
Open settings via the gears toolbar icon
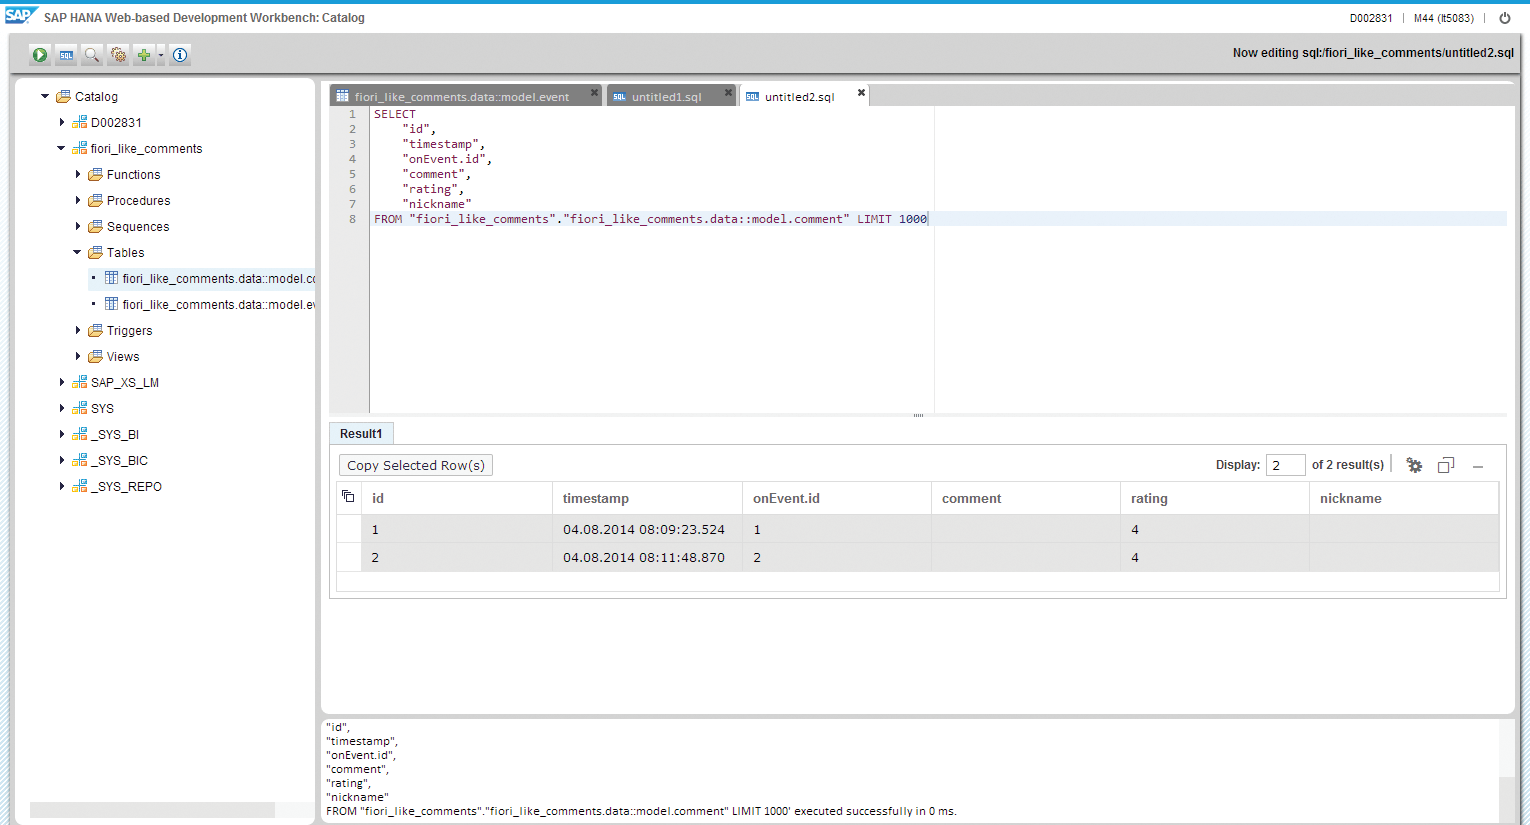tap(118, 55)
